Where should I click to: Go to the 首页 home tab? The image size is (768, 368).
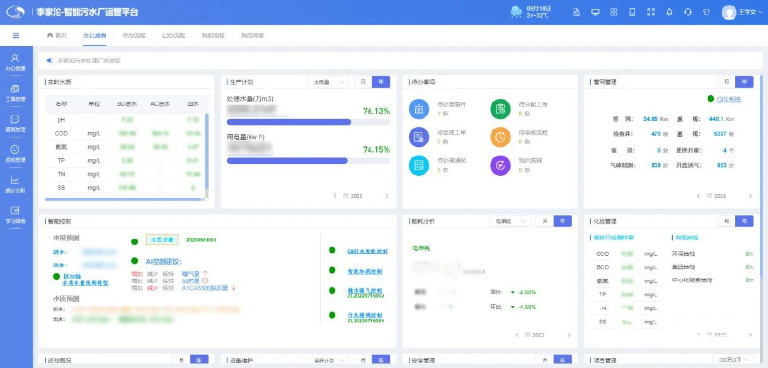tap(57, 36)
